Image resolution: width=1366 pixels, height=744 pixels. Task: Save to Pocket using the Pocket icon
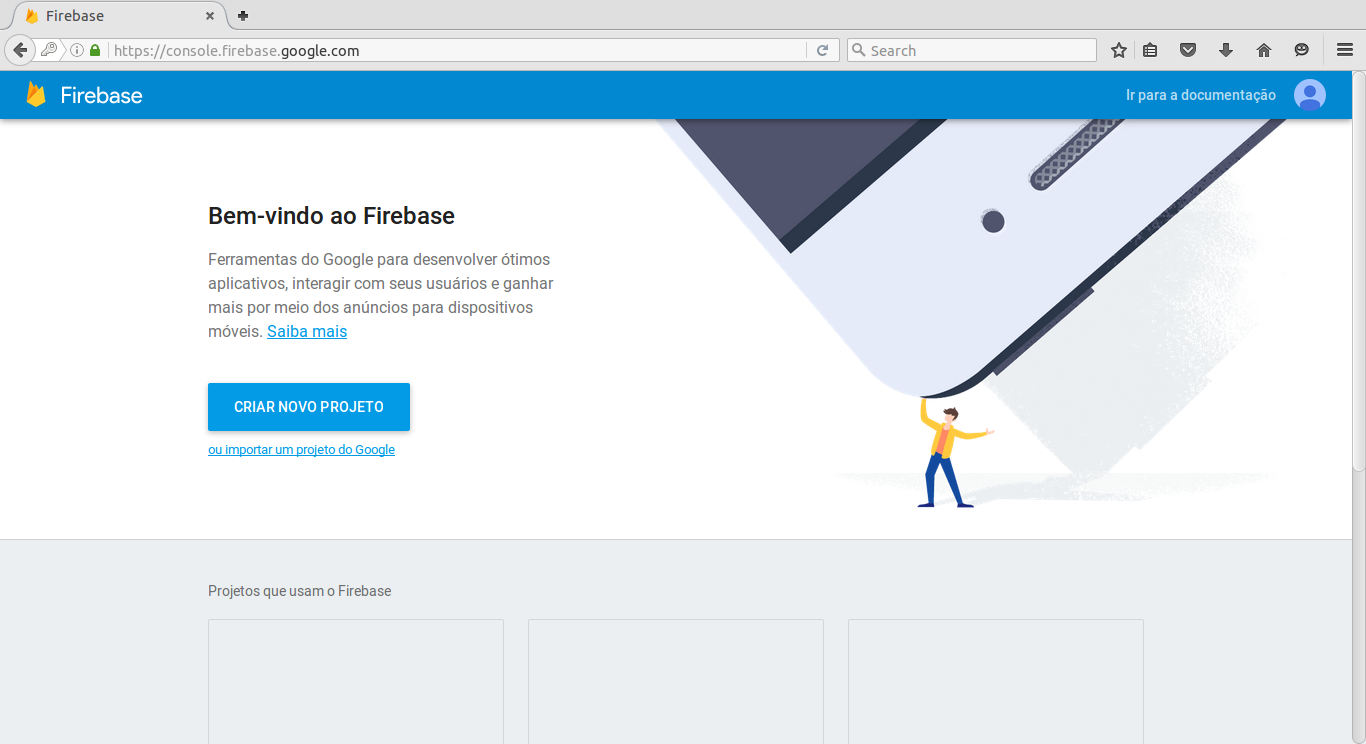1188,50
